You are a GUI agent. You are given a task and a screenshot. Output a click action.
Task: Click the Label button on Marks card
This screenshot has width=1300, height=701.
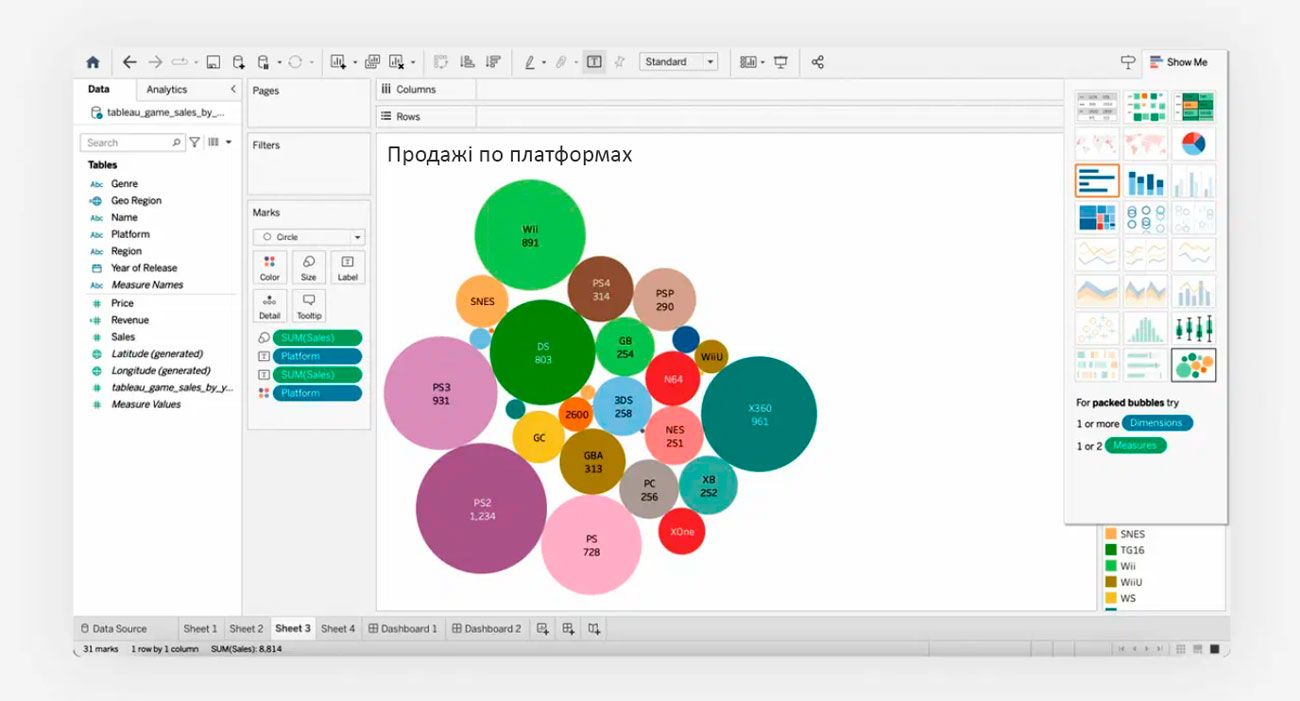tap(347, 267)
